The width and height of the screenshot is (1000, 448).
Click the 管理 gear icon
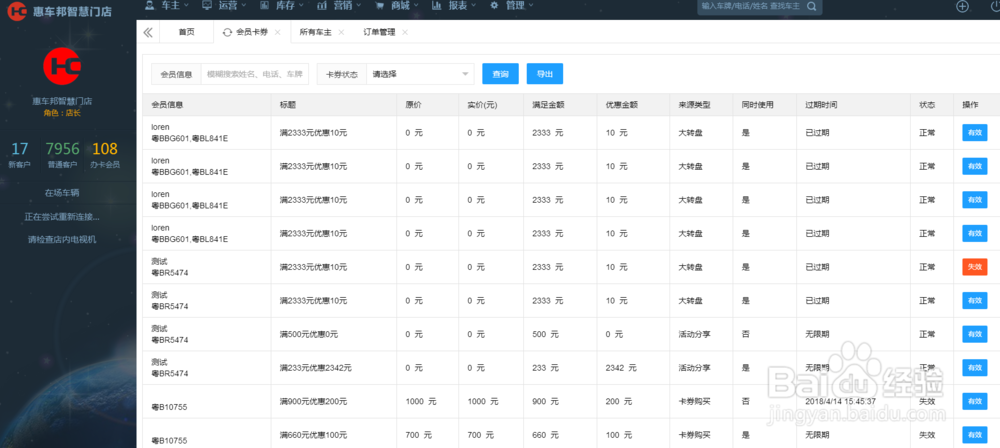(494, 5)
